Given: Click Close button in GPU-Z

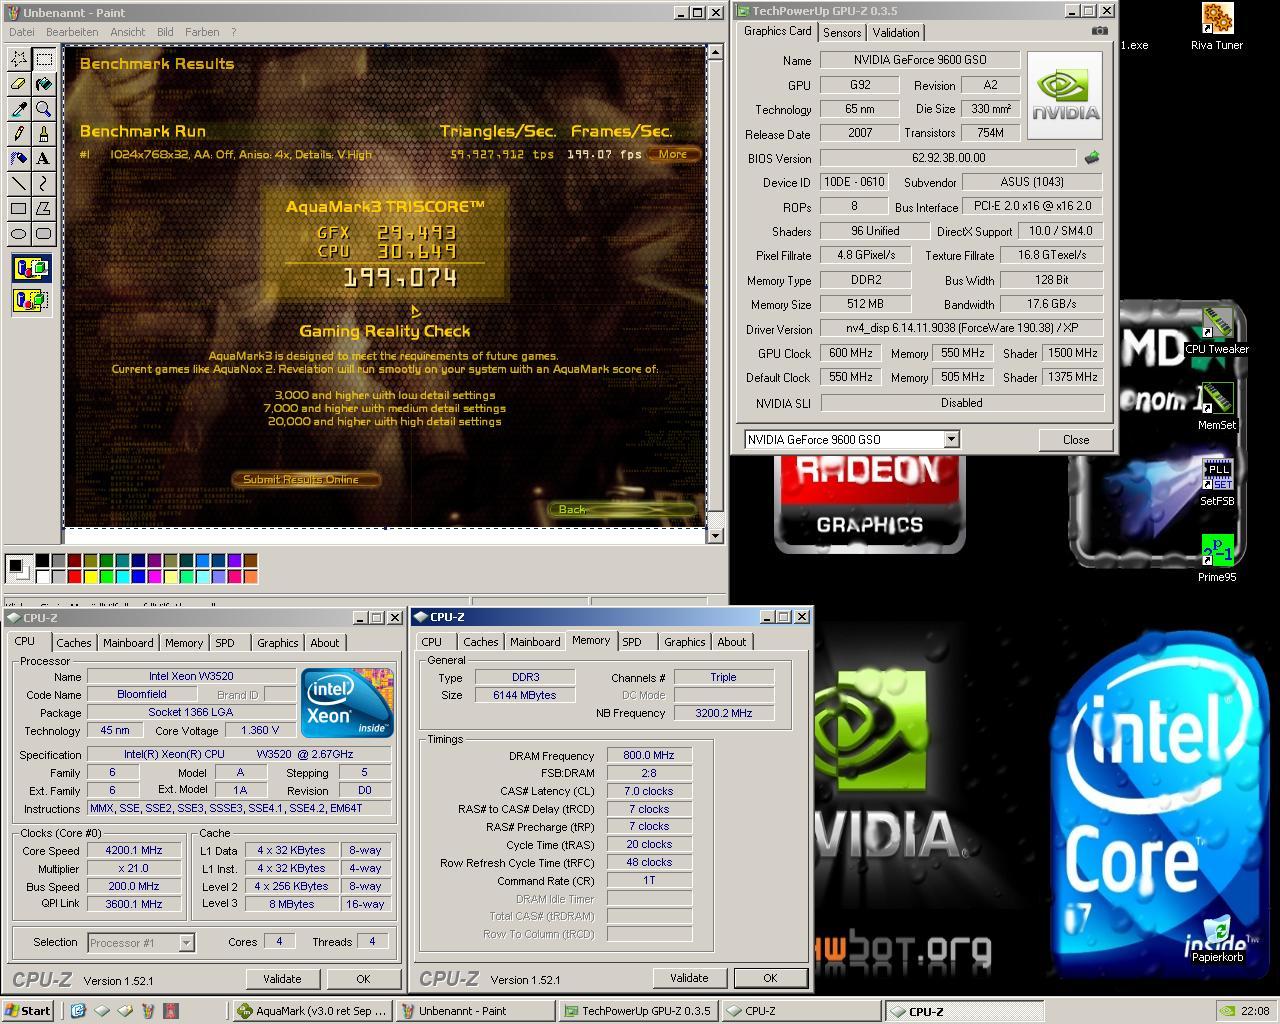Looking at the screenshot, I should [x=1076, y=439].
